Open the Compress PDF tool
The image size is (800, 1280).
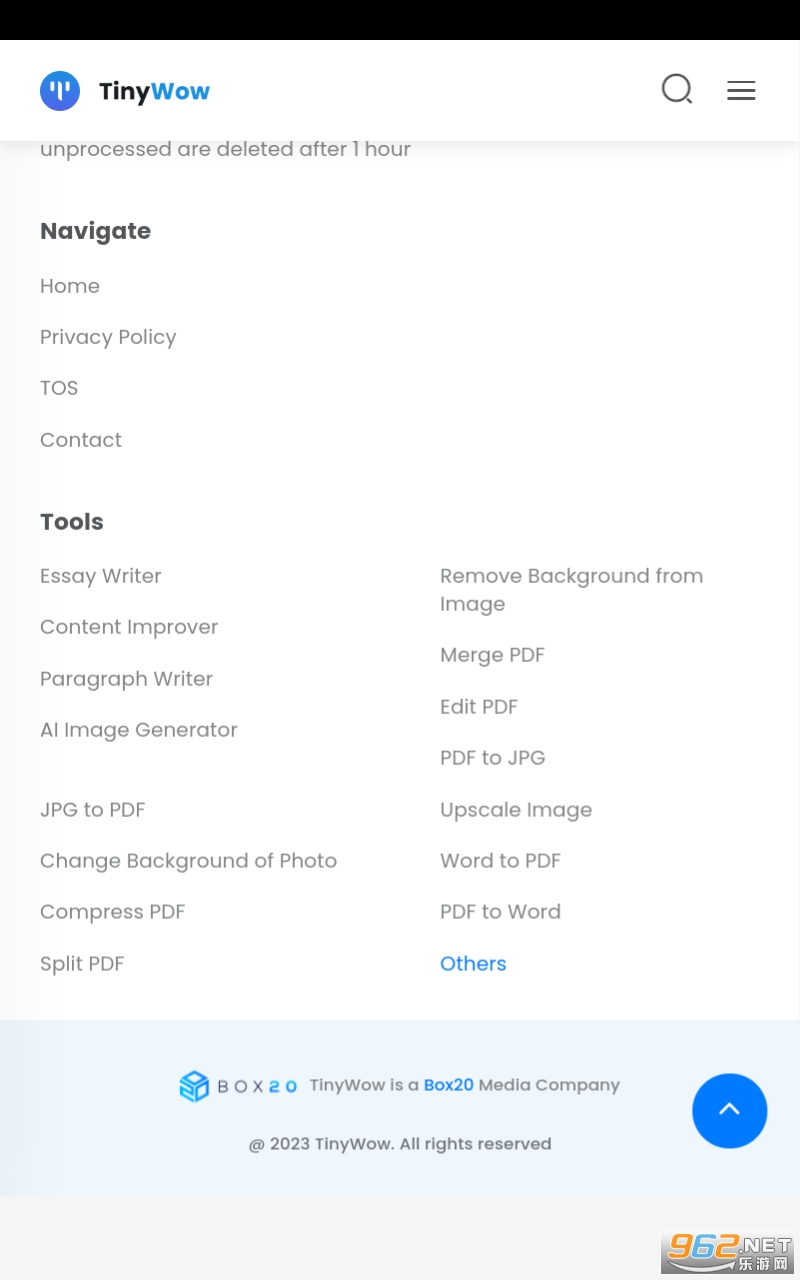click(x=113, y=912)
